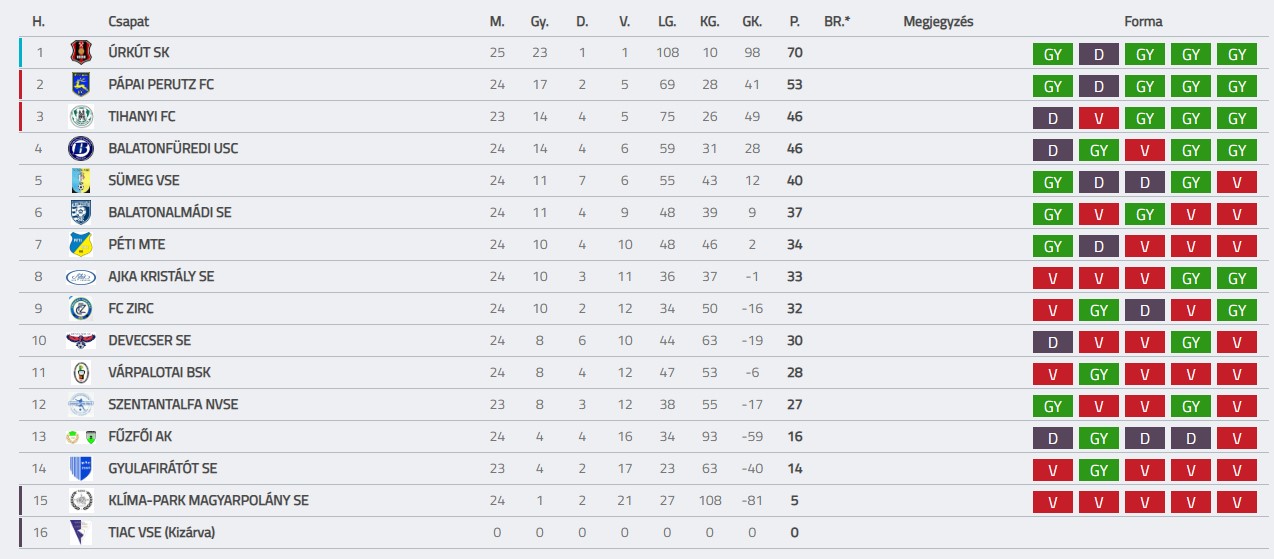Click the Csapat column header
Viewport: 1274px width, 559px height.
(128, 21)
